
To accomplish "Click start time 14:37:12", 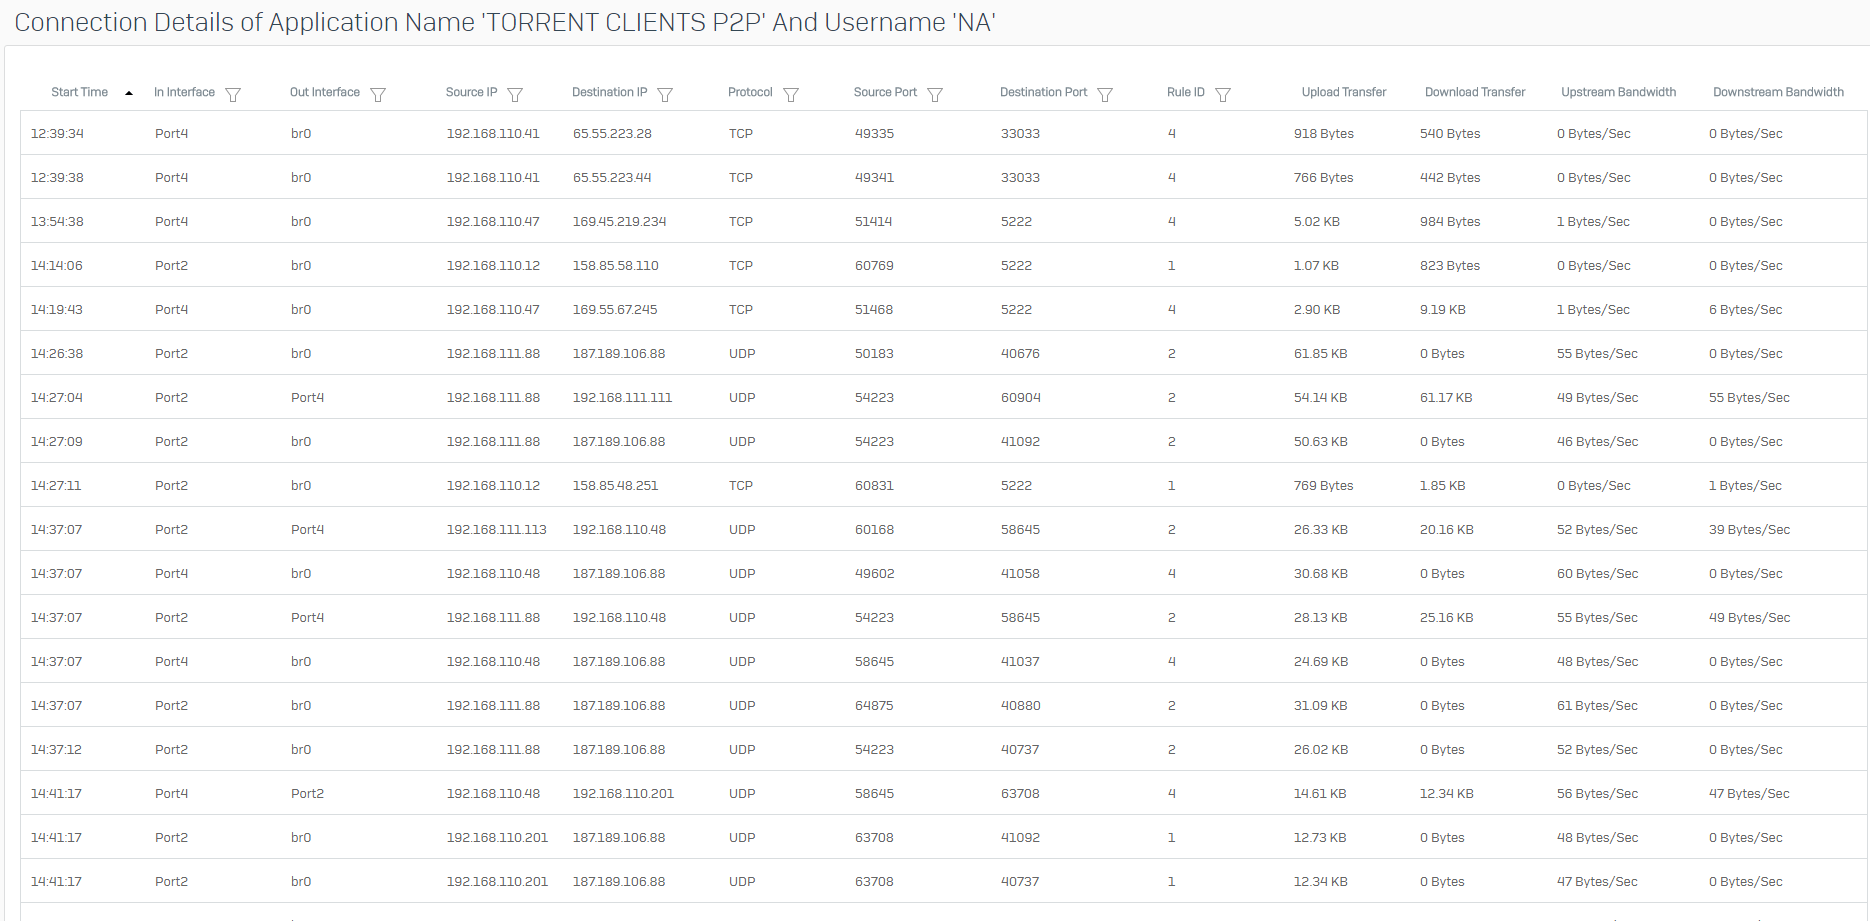I will 56,749.
